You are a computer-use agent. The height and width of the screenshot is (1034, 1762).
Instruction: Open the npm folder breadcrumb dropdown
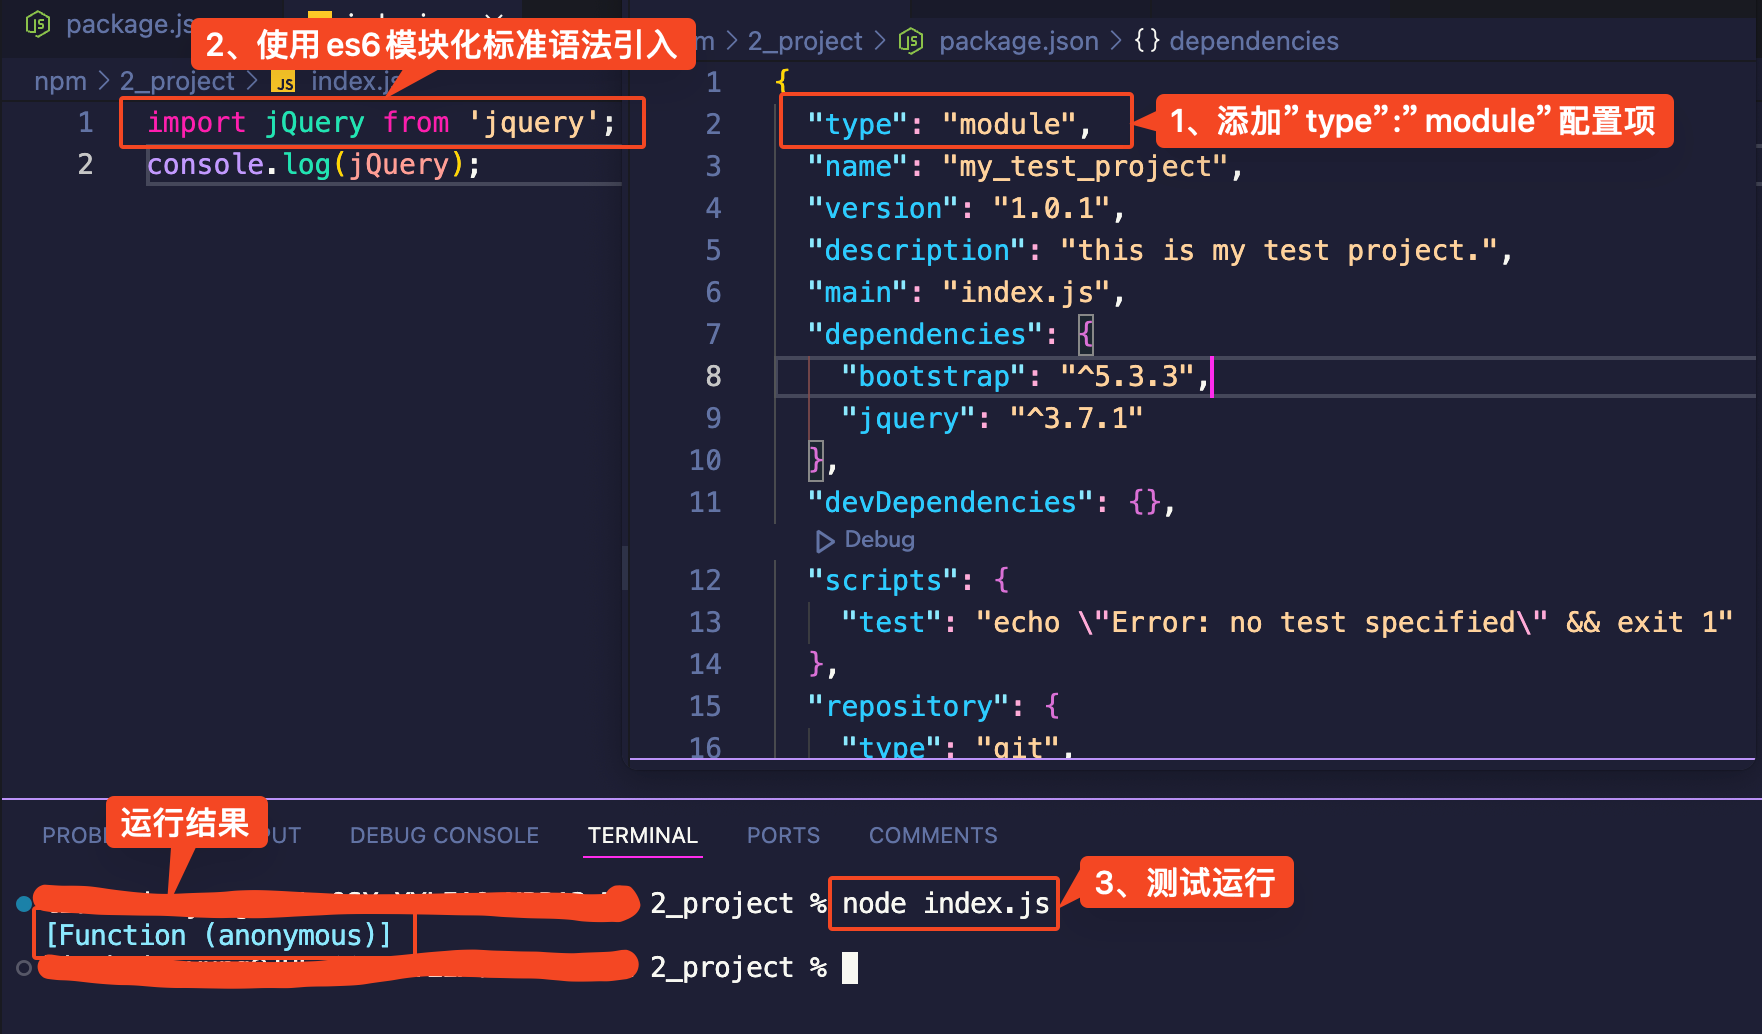60,81
